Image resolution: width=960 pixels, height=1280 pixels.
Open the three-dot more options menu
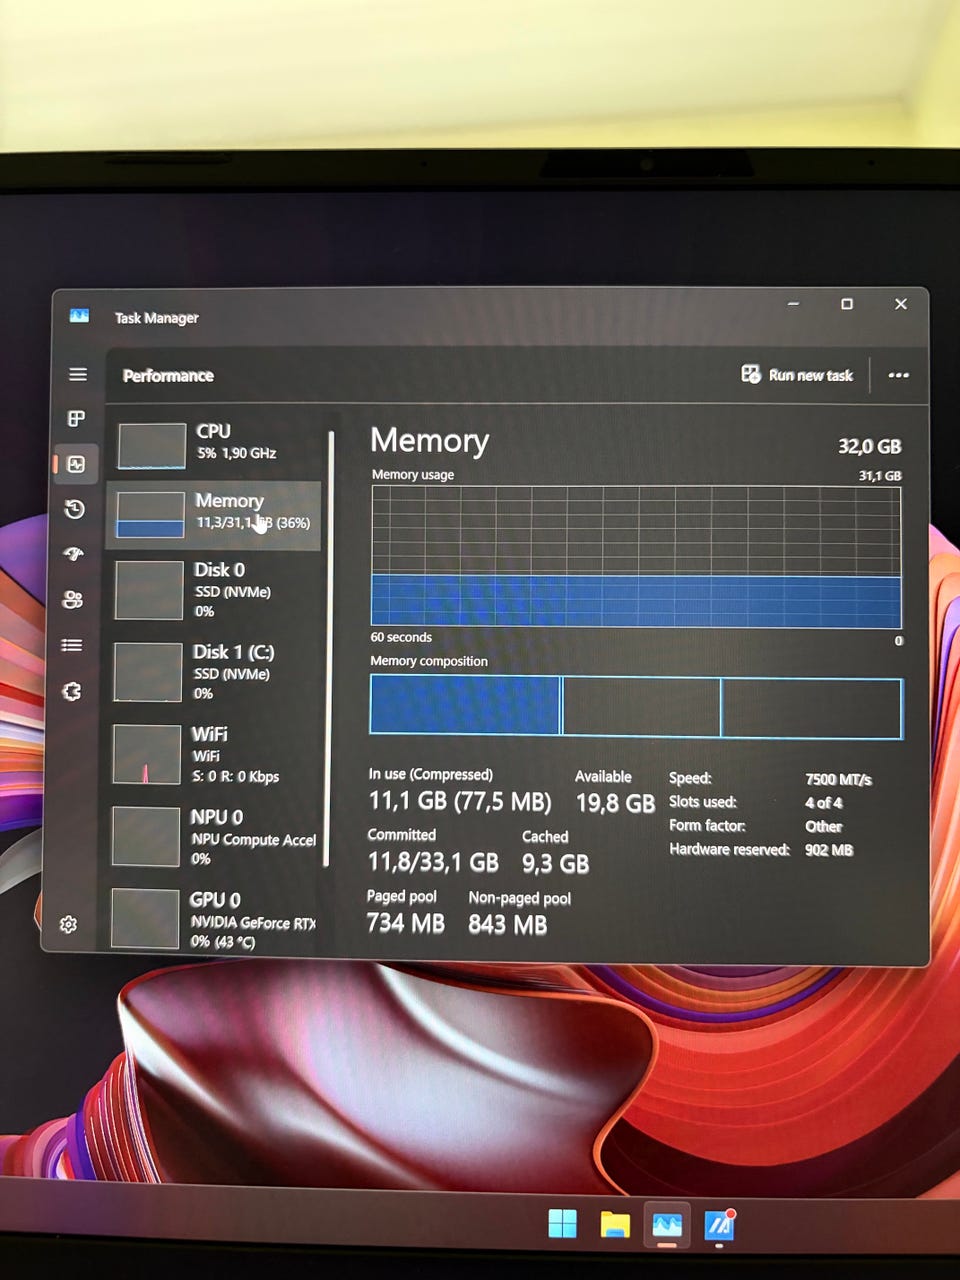[898, 375]
